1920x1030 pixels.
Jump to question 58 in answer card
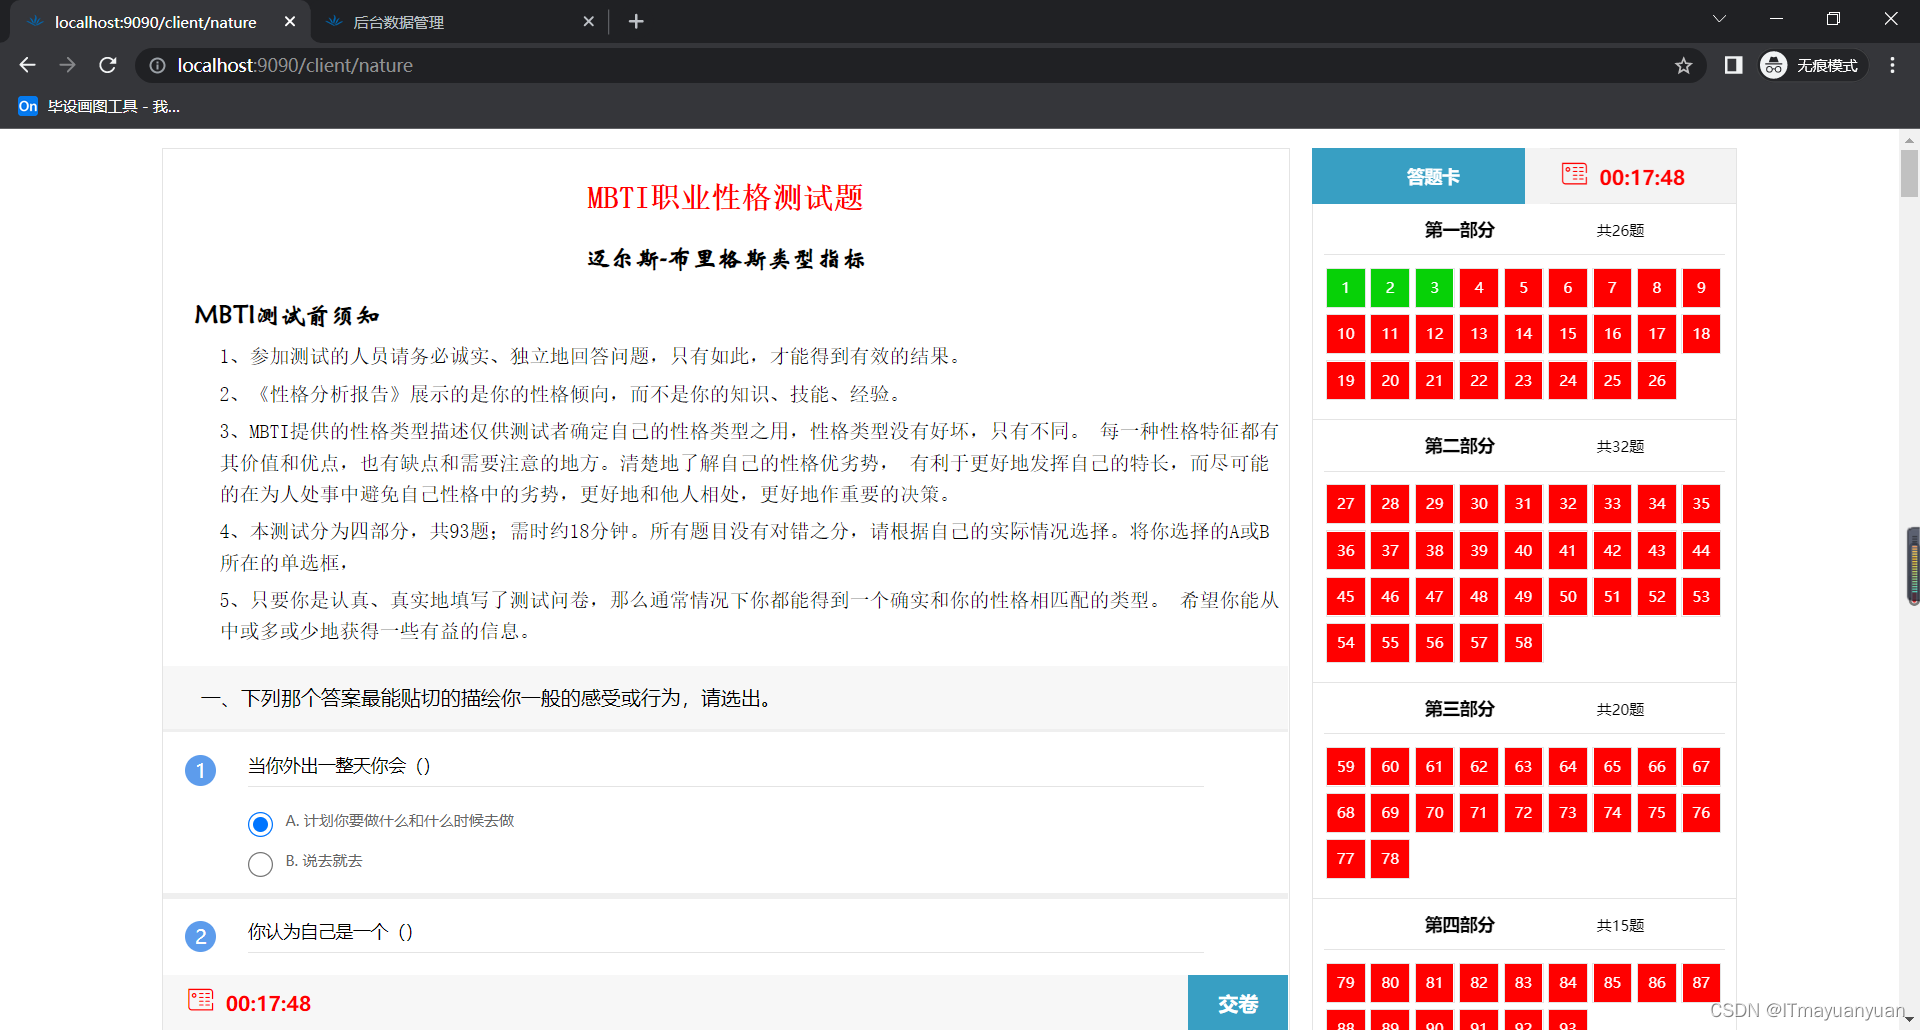1523,643
